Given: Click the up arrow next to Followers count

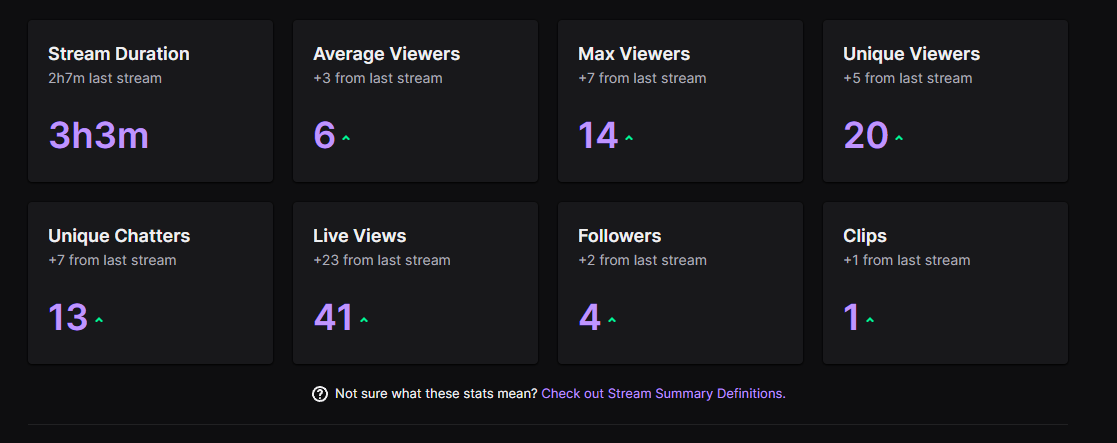Looking at the screenshot, I should tap(612, 320).
